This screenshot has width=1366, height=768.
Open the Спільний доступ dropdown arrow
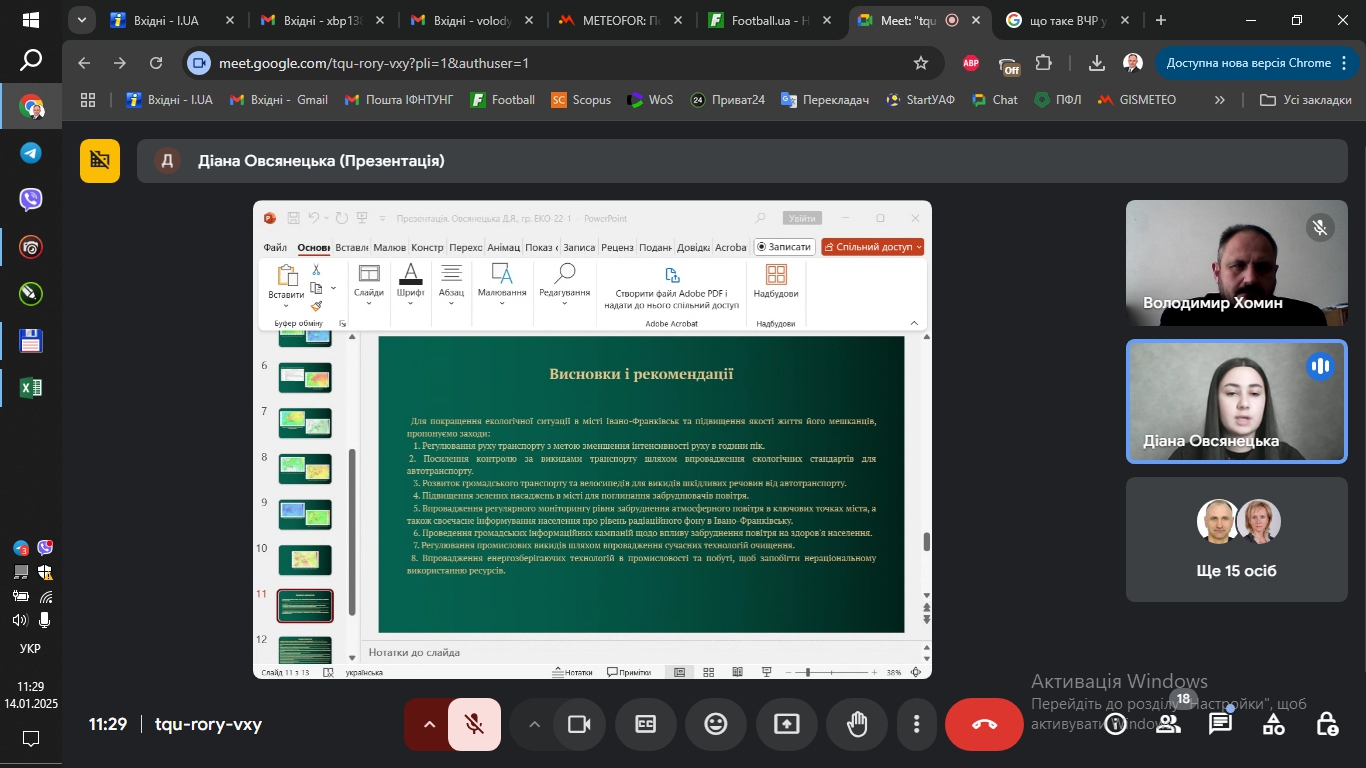coord(916,247)
